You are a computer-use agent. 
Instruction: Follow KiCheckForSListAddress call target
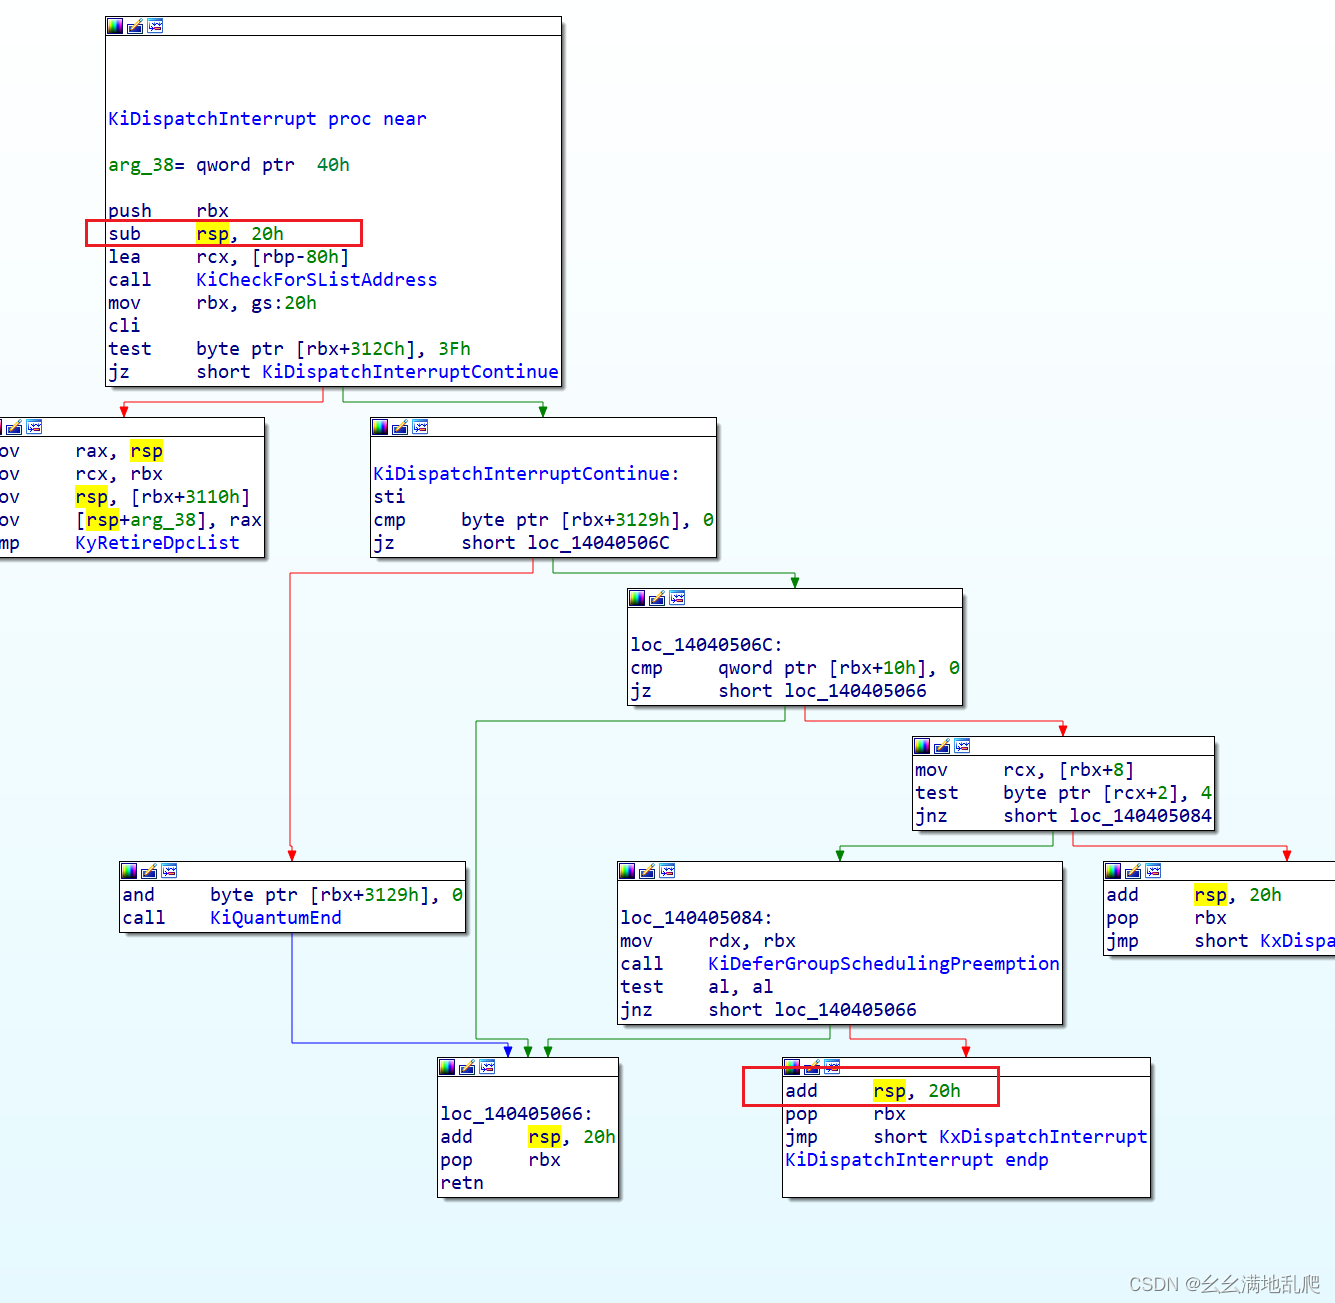pyautogui.click(x=317, y=280)
